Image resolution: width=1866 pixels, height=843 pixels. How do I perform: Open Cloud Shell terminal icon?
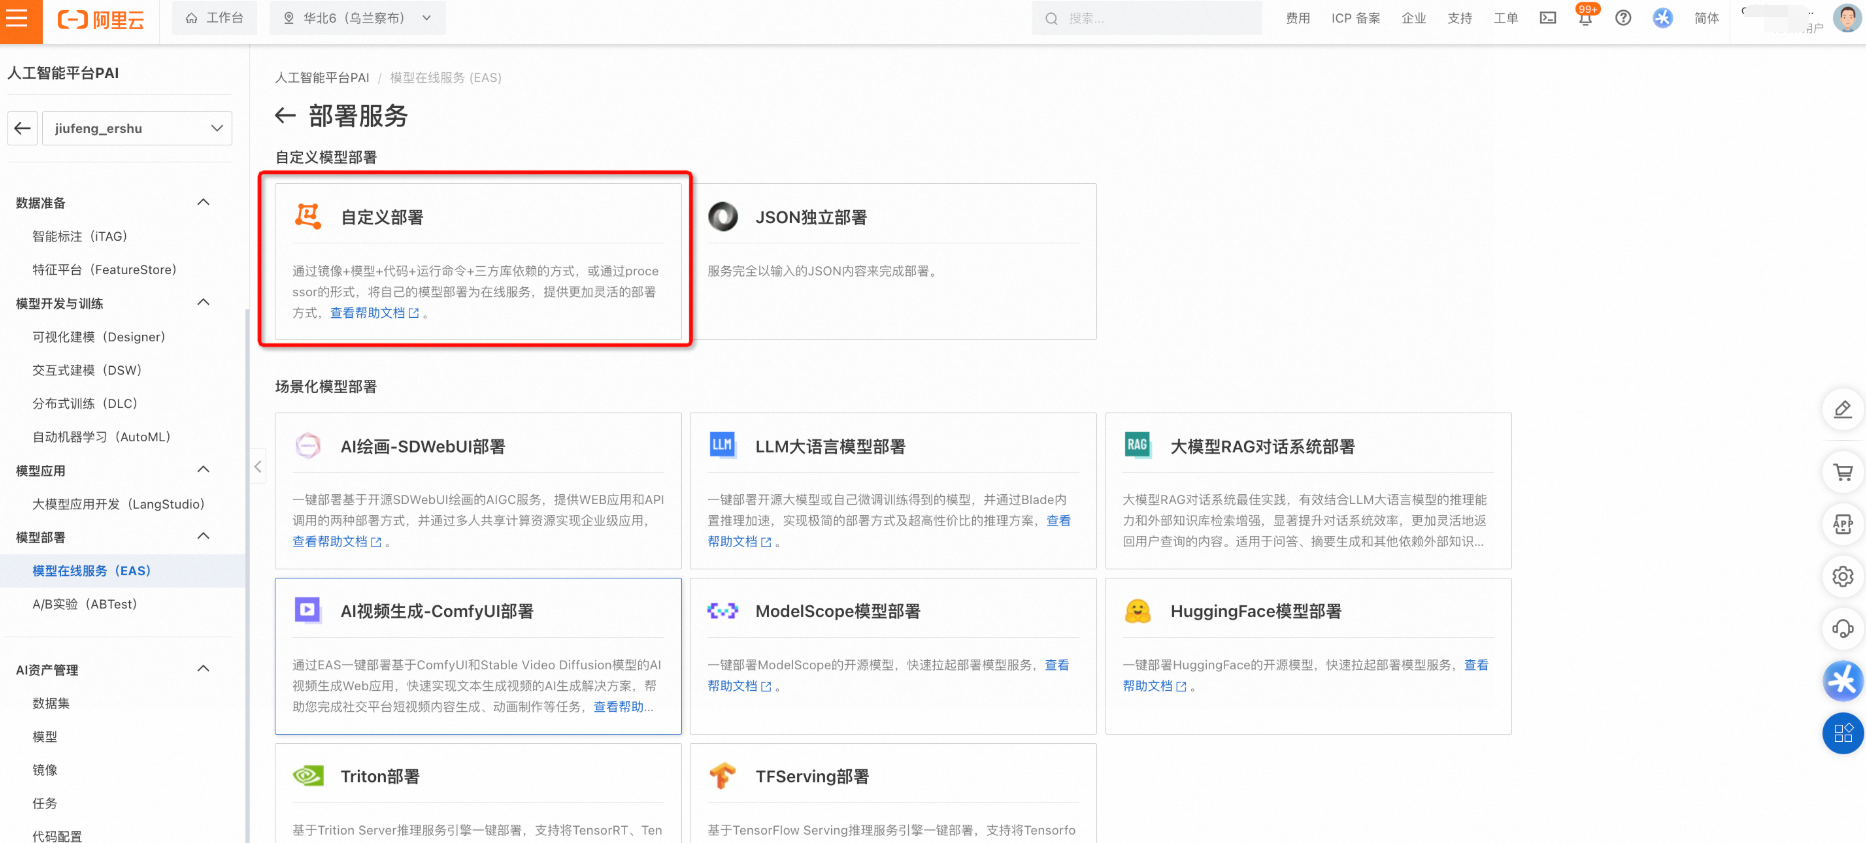coord(1548,18)
